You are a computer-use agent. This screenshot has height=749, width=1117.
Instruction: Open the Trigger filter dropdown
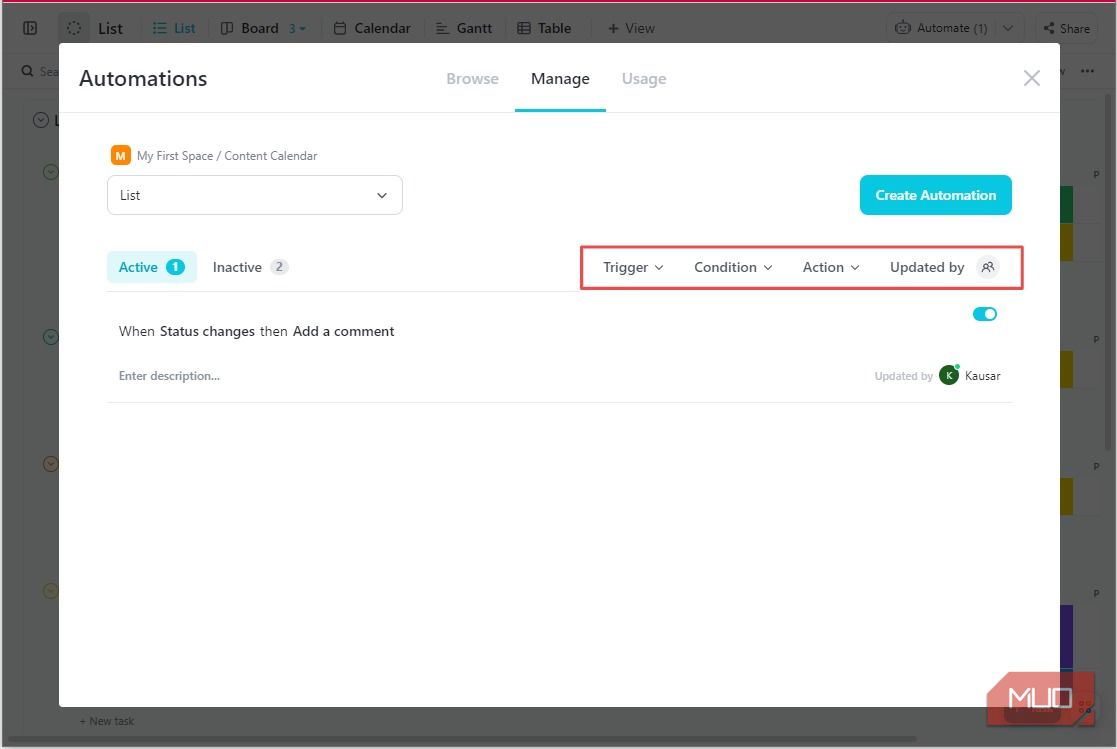[x=631, y=267]
